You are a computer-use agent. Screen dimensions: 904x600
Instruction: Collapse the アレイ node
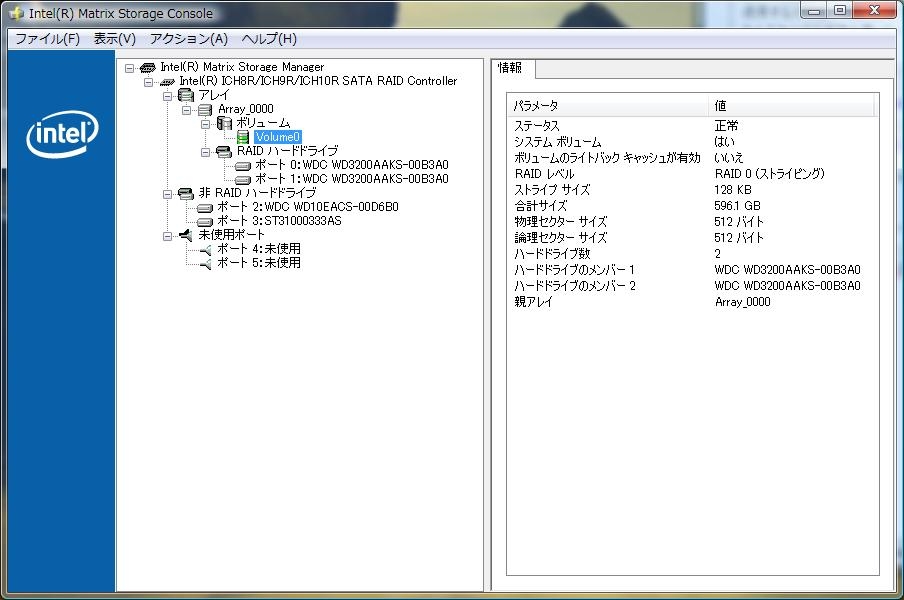pyautogui.click(x=167, y=96)
